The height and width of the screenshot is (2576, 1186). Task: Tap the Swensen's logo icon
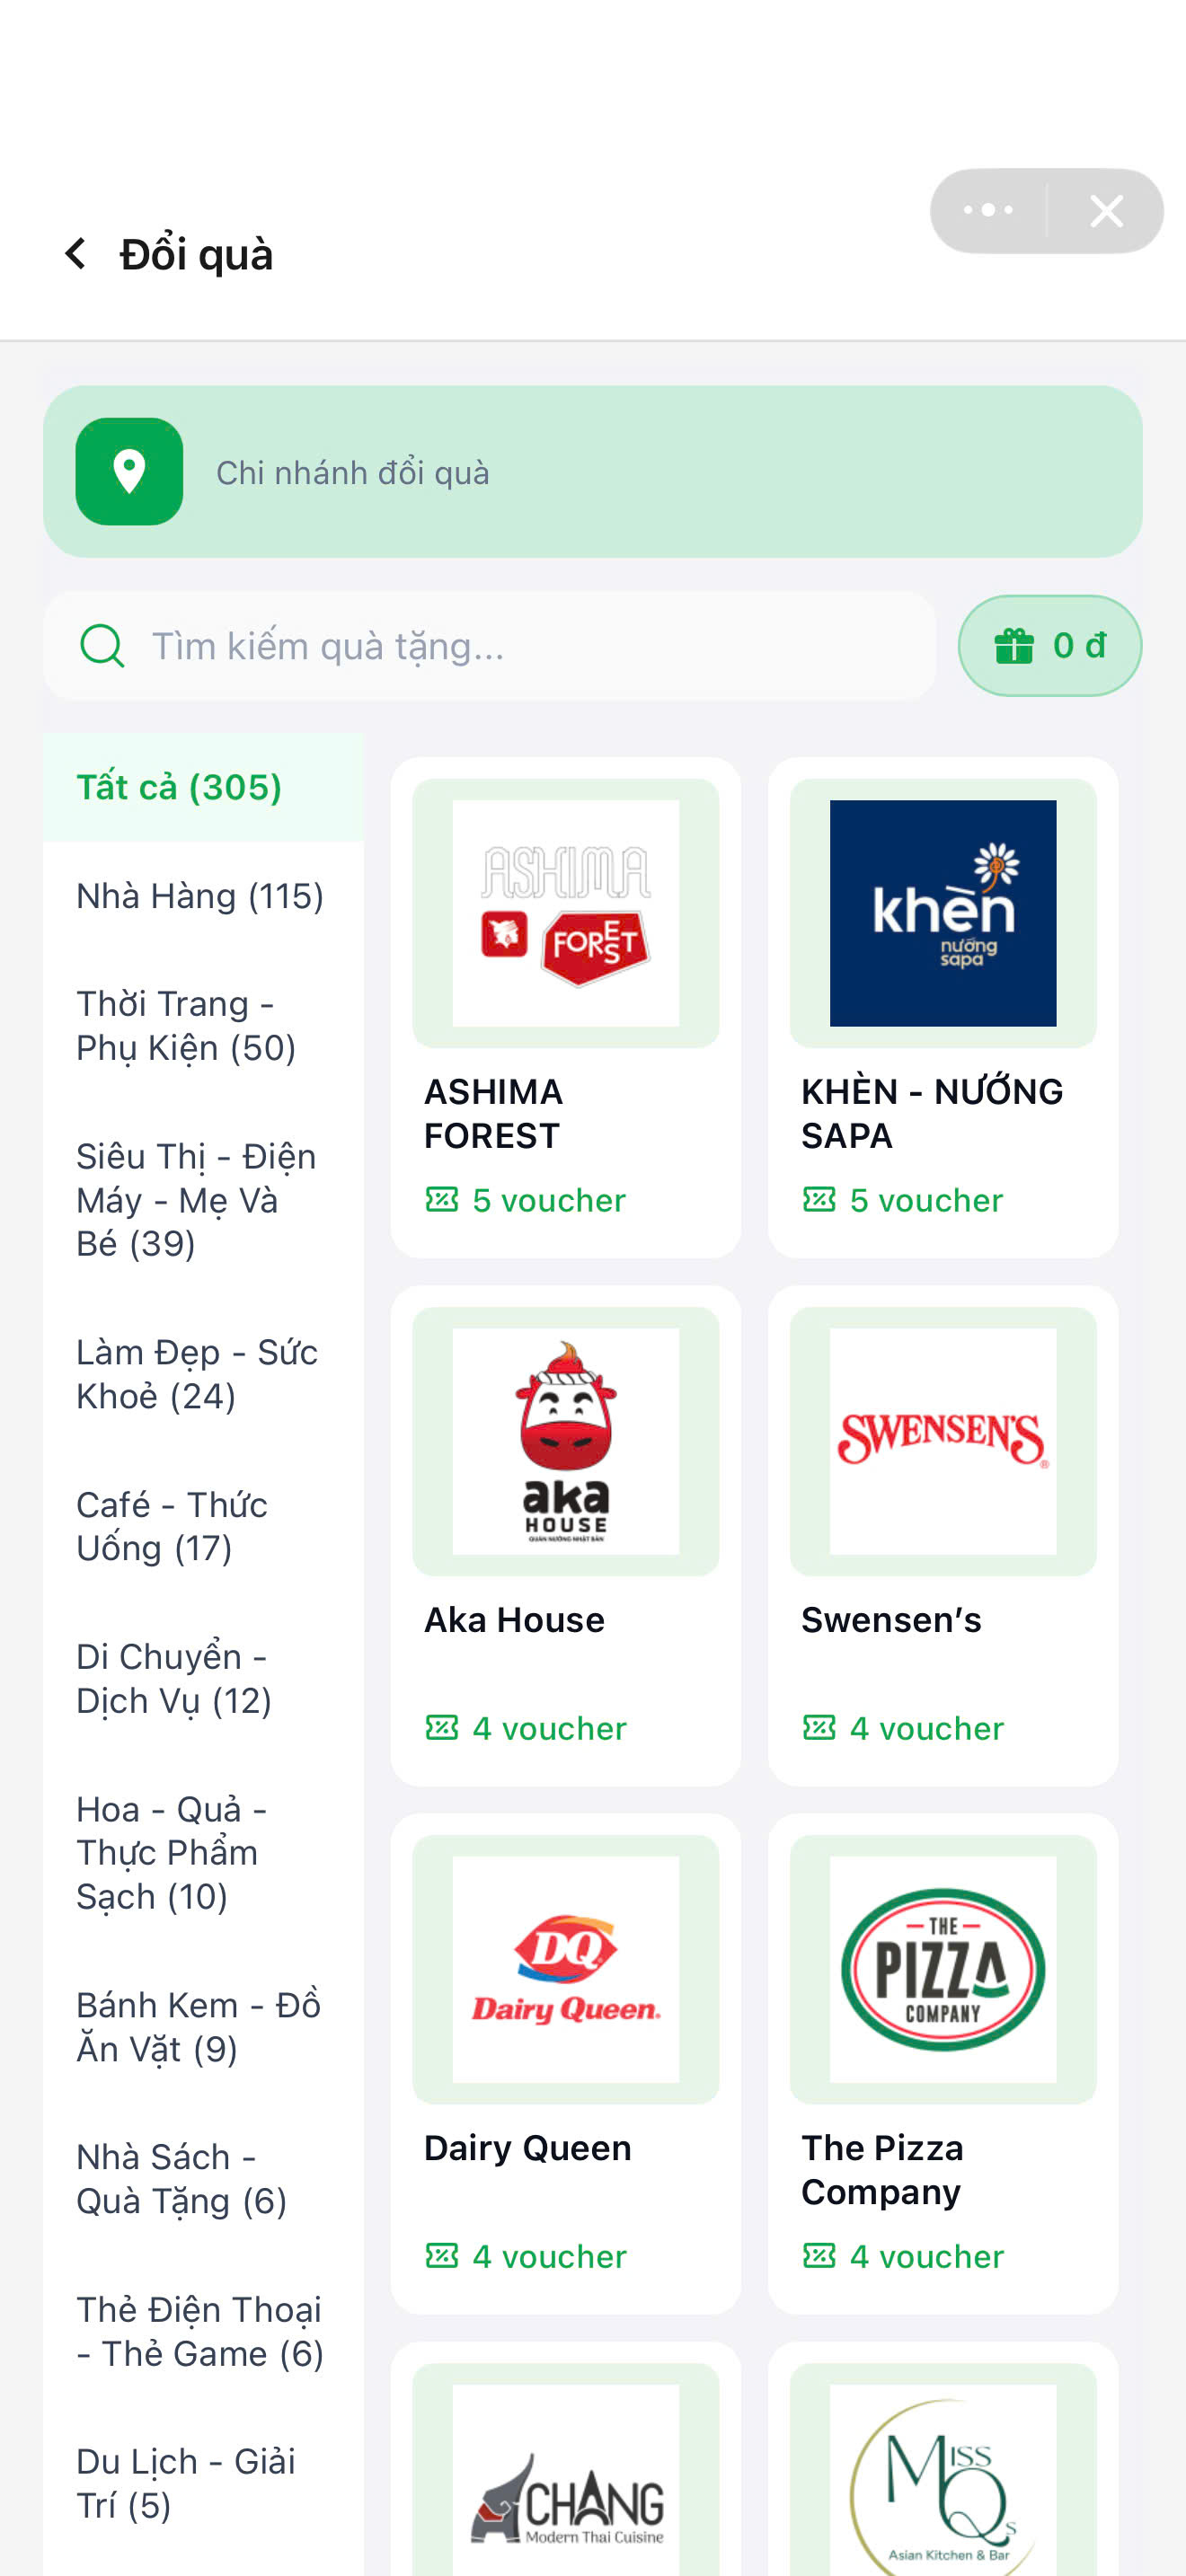pos(943,1441)
